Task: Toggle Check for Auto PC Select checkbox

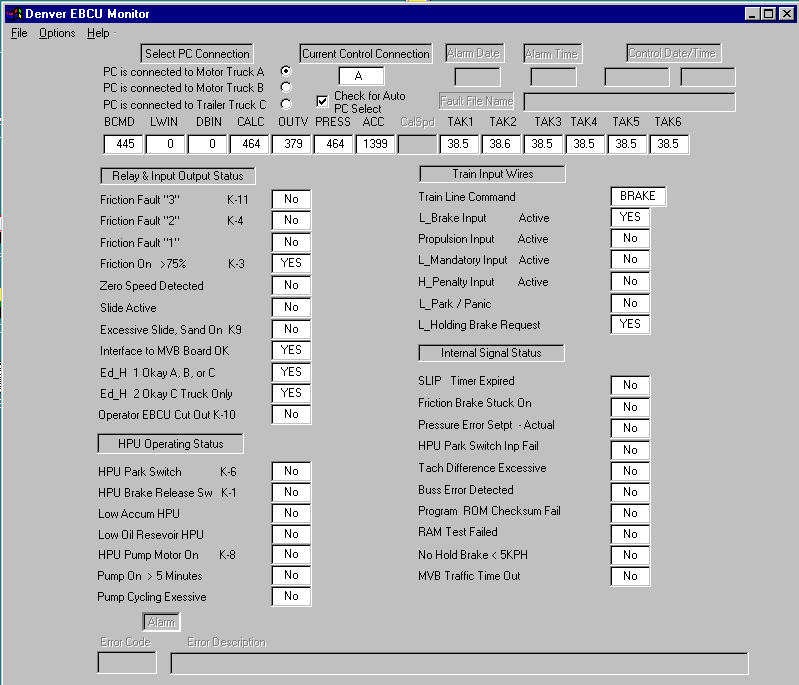Action: pyautogui.click(x=322, y=101)
